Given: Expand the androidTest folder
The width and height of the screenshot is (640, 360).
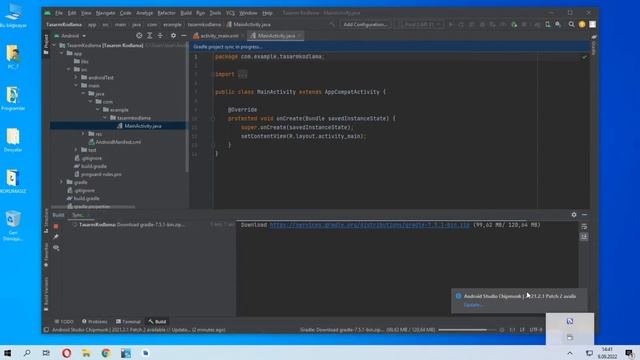Looking at the screenshot, I should click(76, 78).
